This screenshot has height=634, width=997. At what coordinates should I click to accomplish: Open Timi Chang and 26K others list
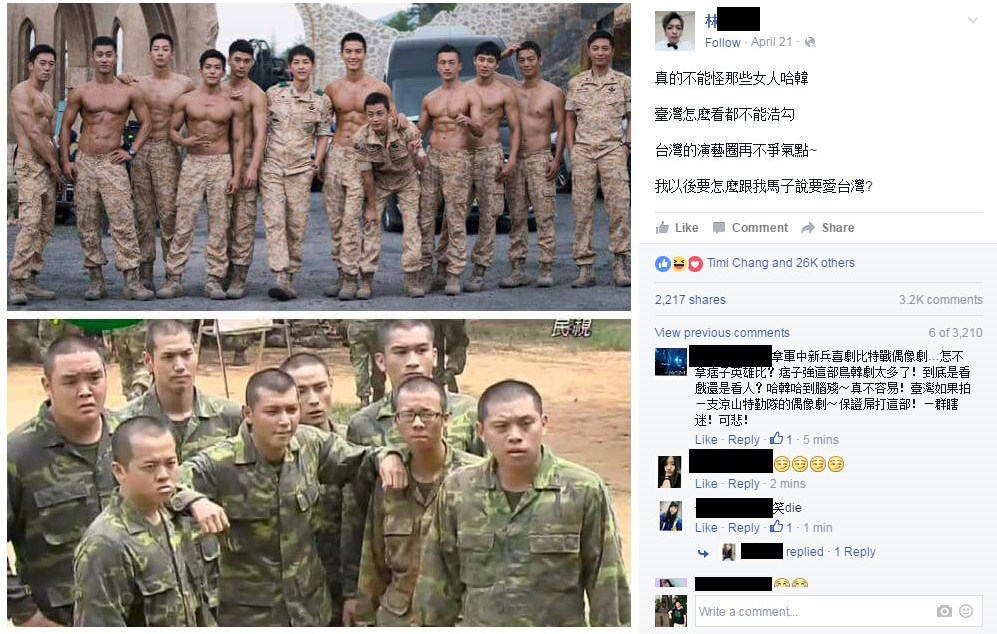(x=781, y=263)
